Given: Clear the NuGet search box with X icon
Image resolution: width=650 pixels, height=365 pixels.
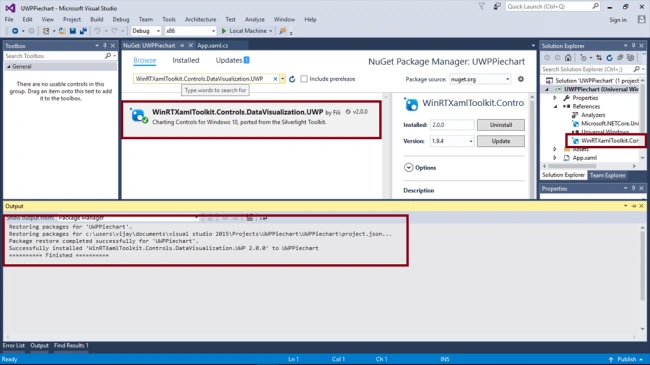Looking at the screenshot, I should click(275, 79).
